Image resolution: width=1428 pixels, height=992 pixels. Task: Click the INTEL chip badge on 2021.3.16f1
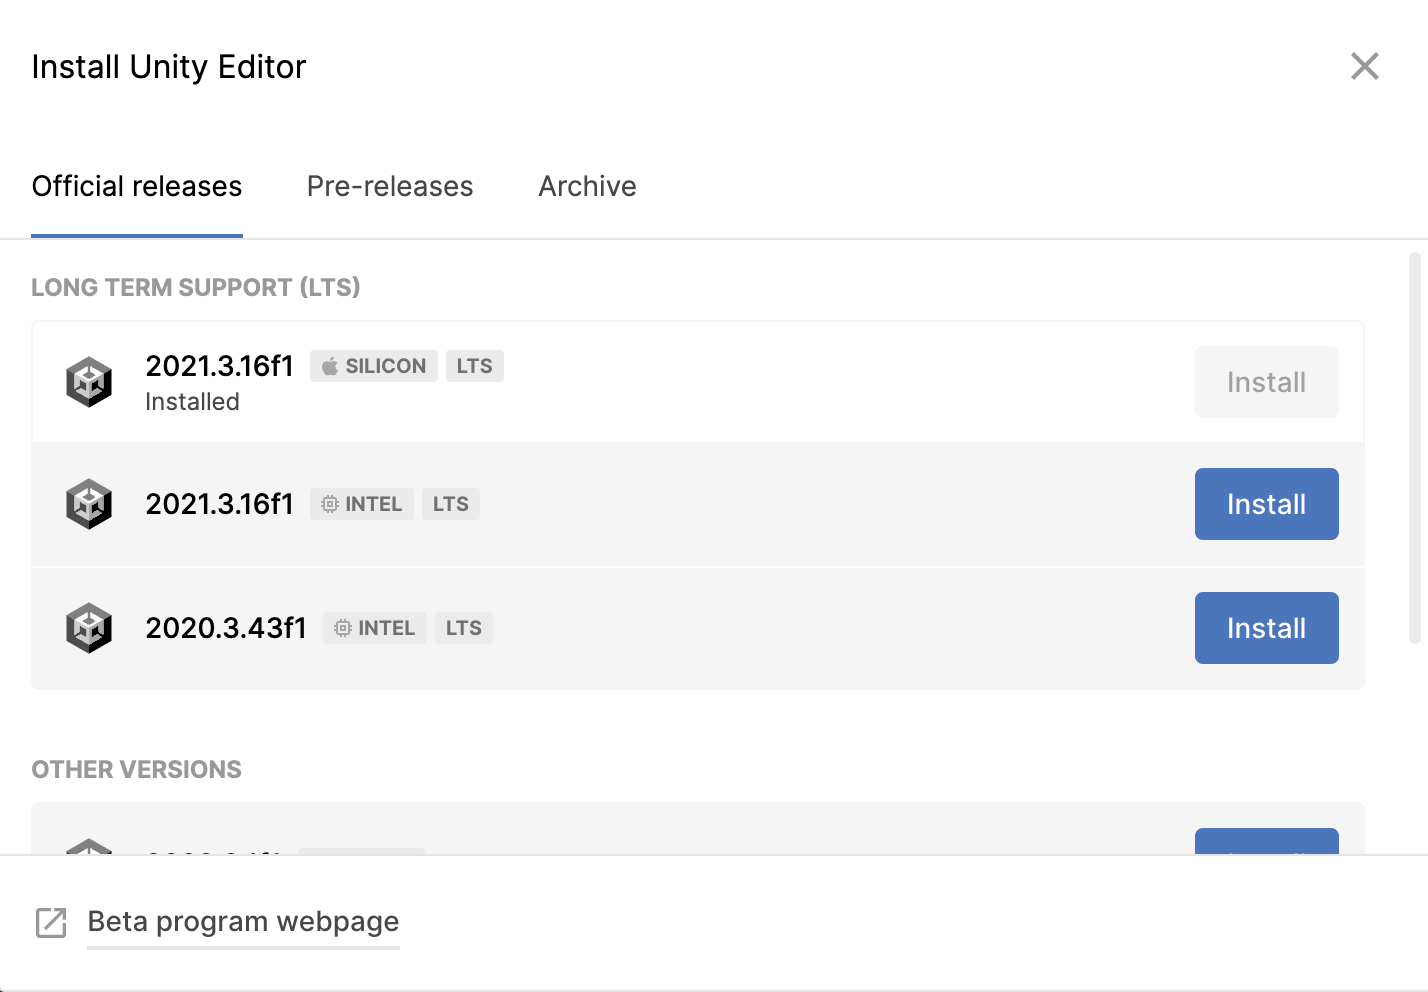362,504
